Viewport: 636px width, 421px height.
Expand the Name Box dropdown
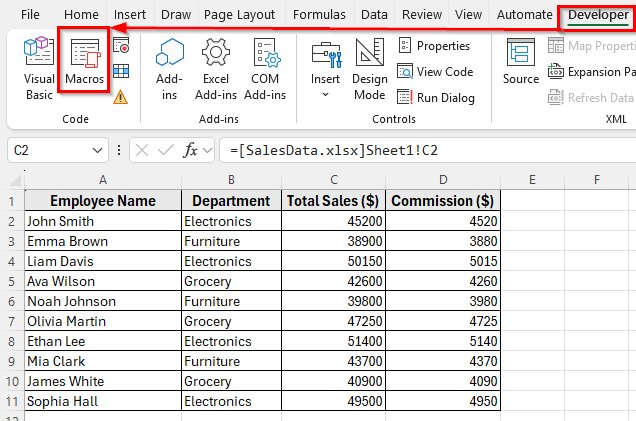[97, 150]
